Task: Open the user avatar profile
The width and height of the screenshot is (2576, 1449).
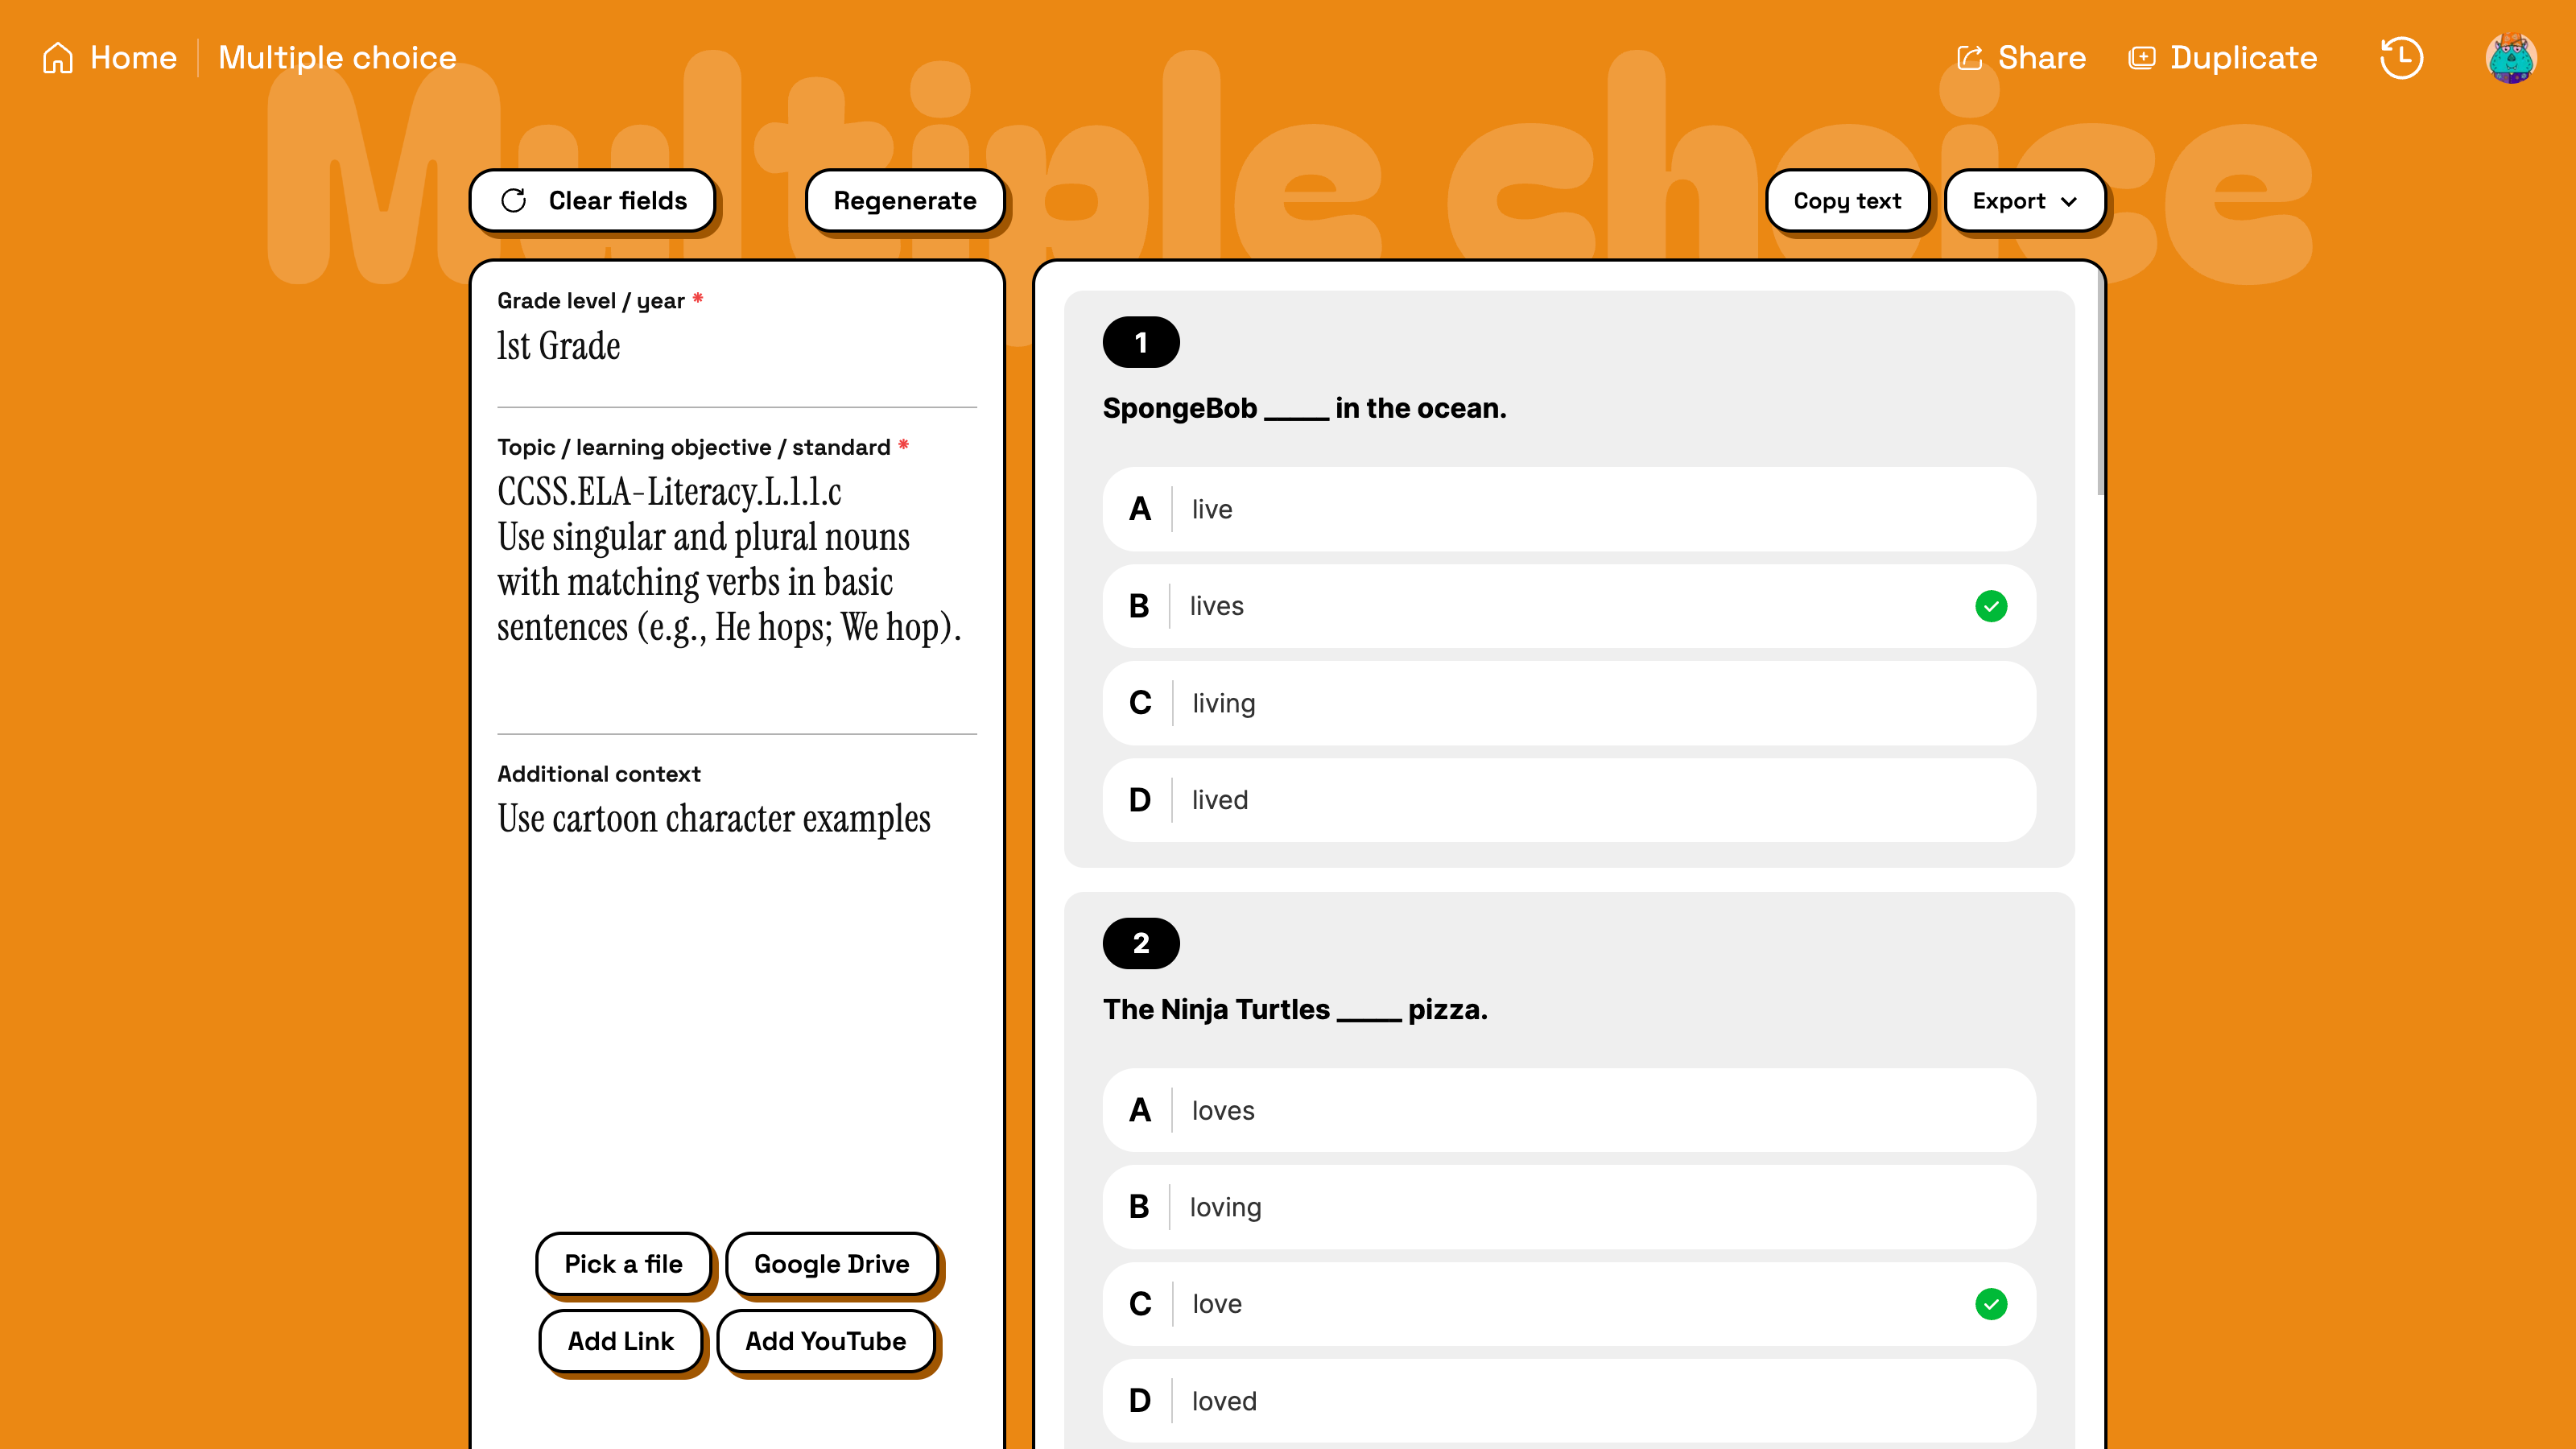Action: pyautogui.click(x=2510, y=58)
